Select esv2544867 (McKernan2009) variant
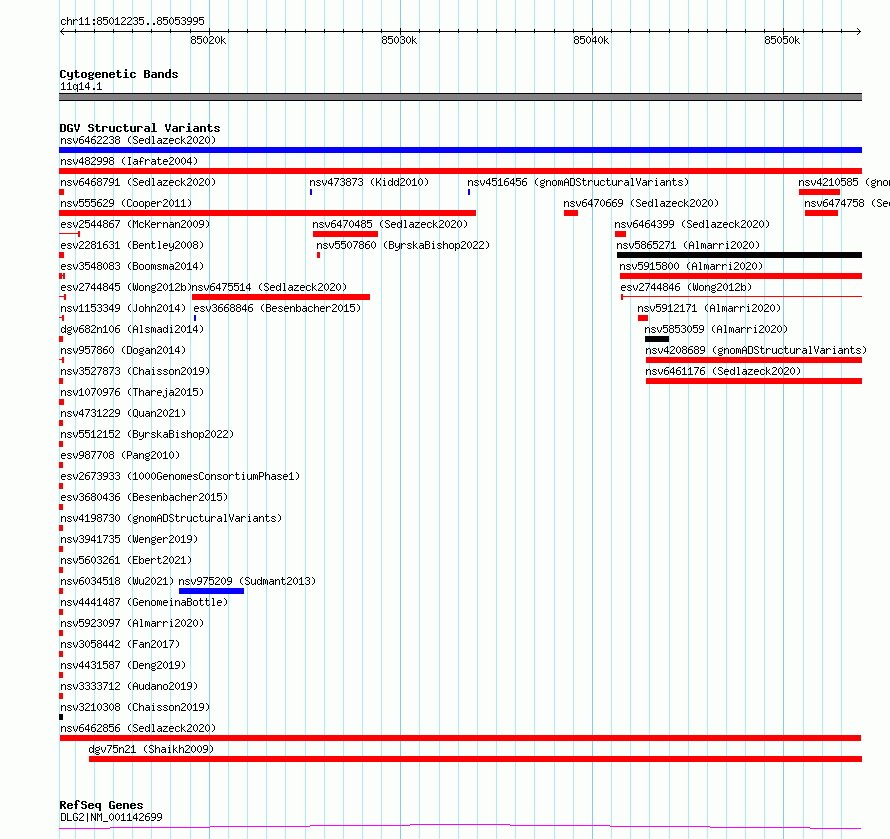Screen dimensions: 890x839 (x=135, y=224)
